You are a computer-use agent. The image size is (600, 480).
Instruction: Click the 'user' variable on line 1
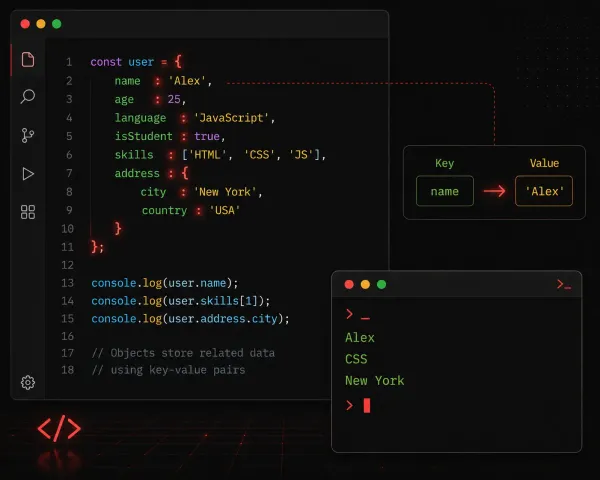point(141,62)
